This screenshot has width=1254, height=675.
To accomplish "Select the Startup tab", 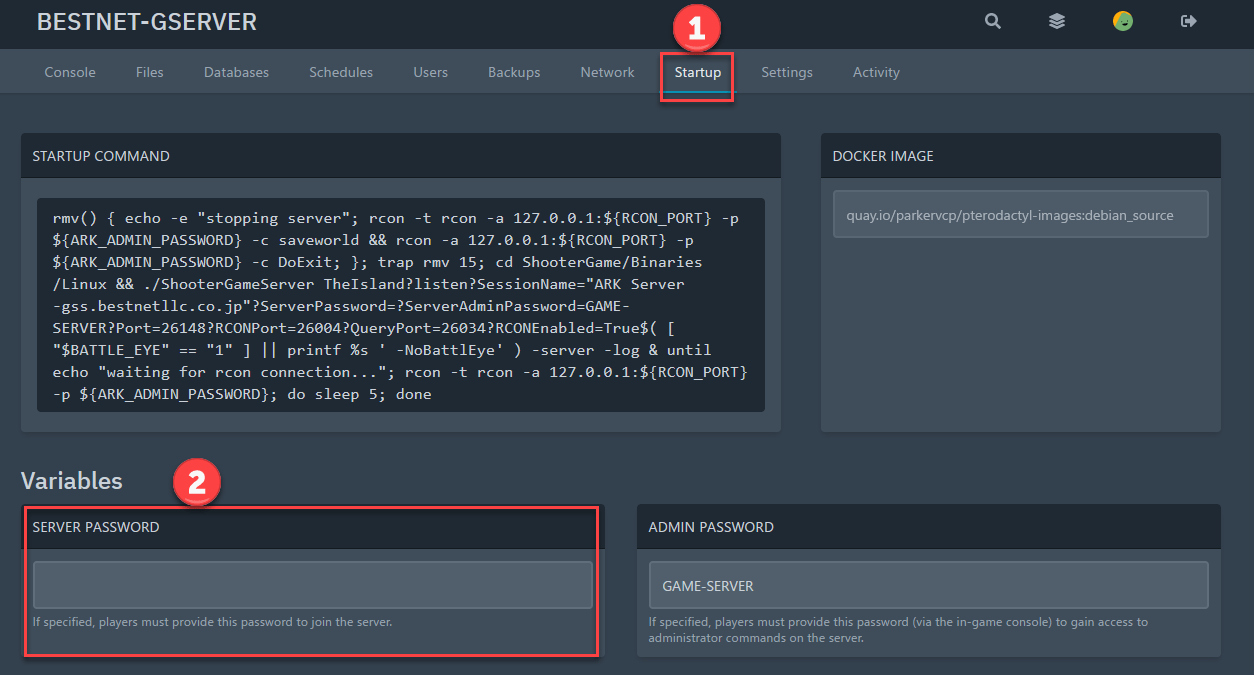I will tap(697, 72).
